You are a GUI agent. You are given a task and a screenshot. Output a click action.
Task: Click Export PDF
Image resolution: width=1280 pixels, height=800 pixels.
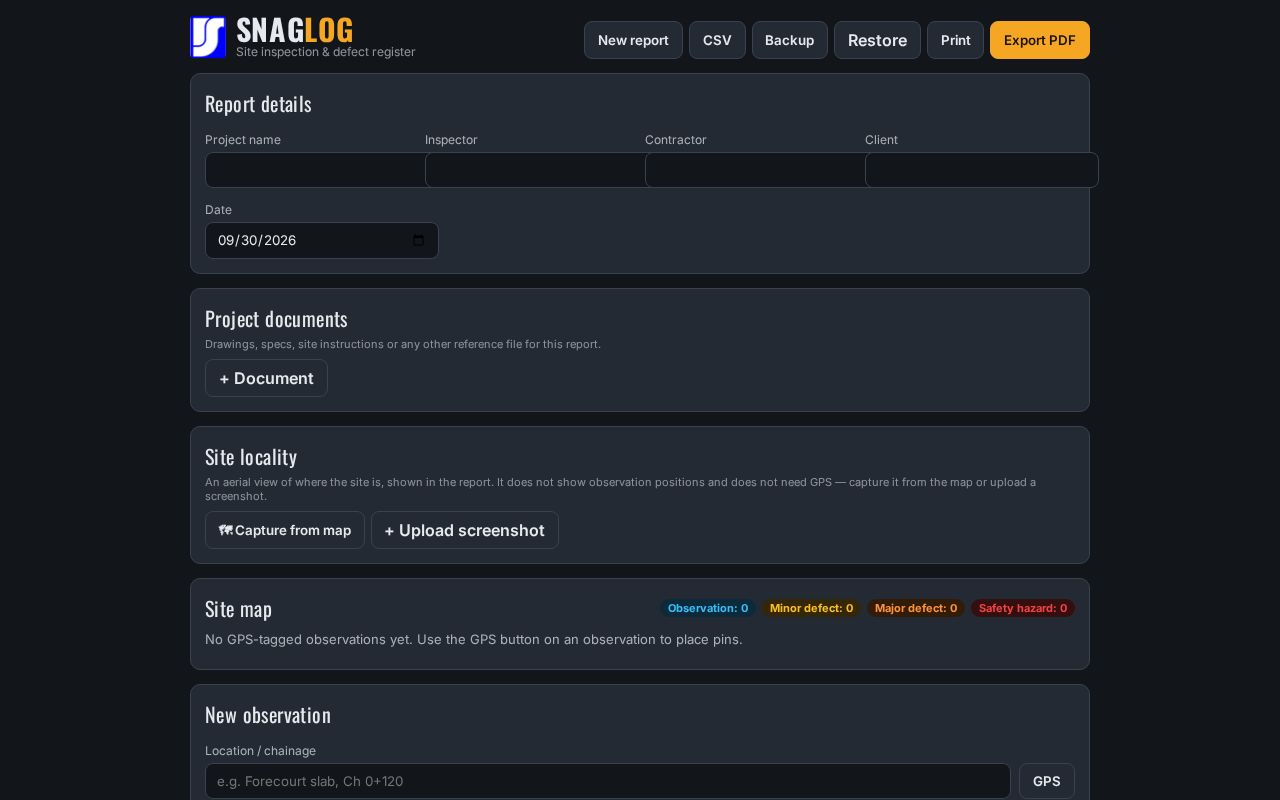1040,40
